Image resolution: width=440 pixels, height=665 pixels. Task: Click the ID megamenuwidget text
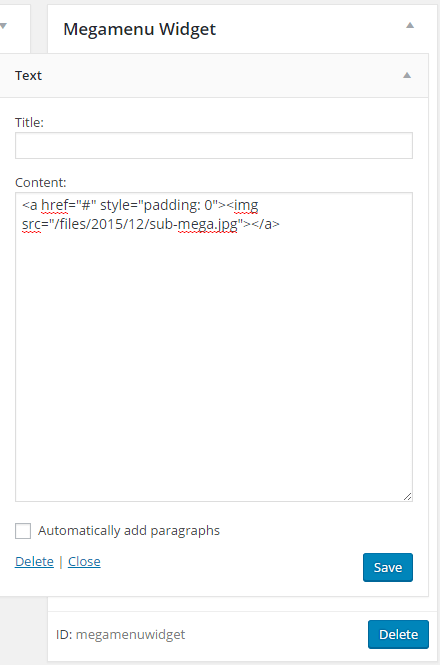121,634
